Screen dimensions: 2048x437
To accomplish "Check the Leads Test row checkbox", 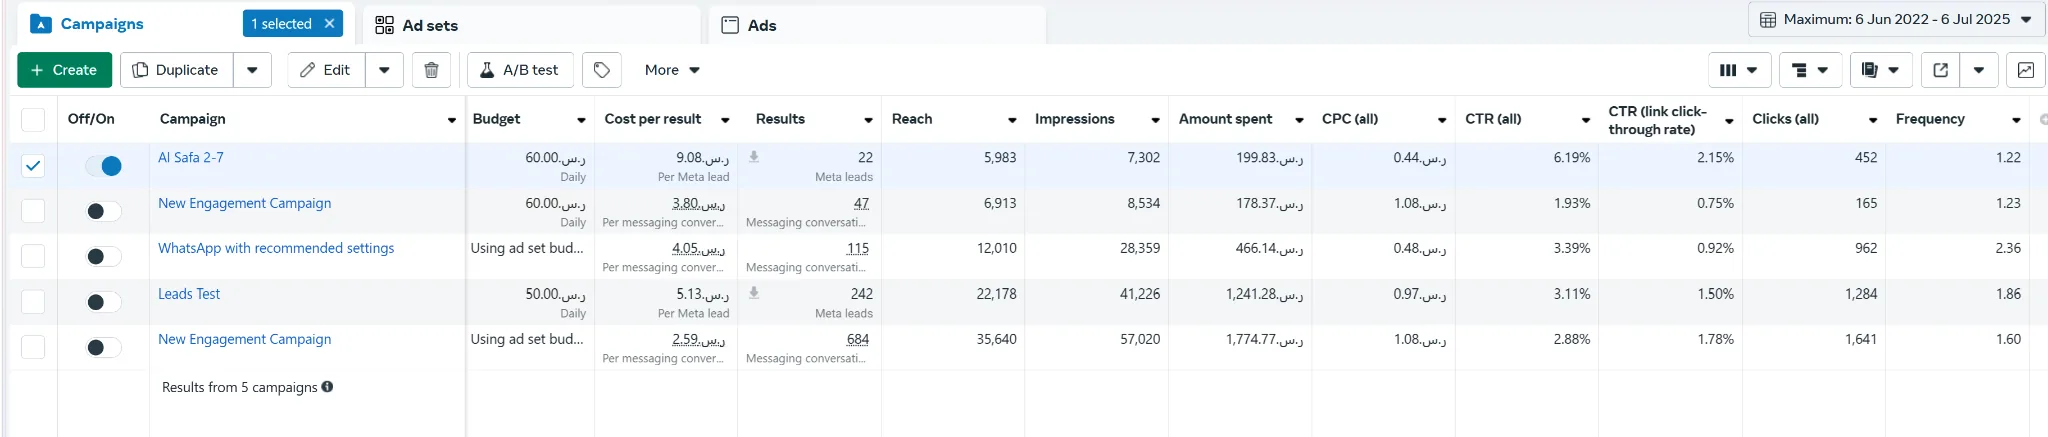I will [x=33, y=302].
